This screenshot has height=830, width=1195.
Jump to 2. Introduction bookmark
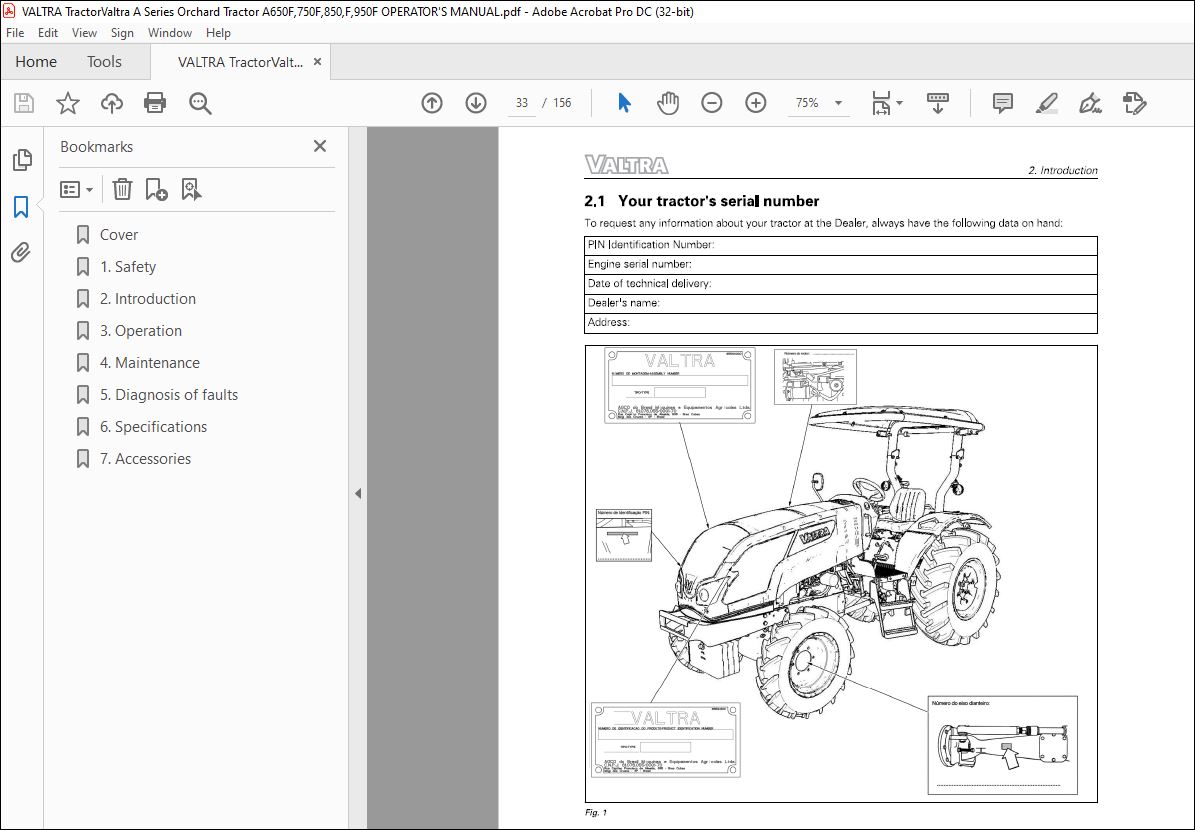[148, 299]
